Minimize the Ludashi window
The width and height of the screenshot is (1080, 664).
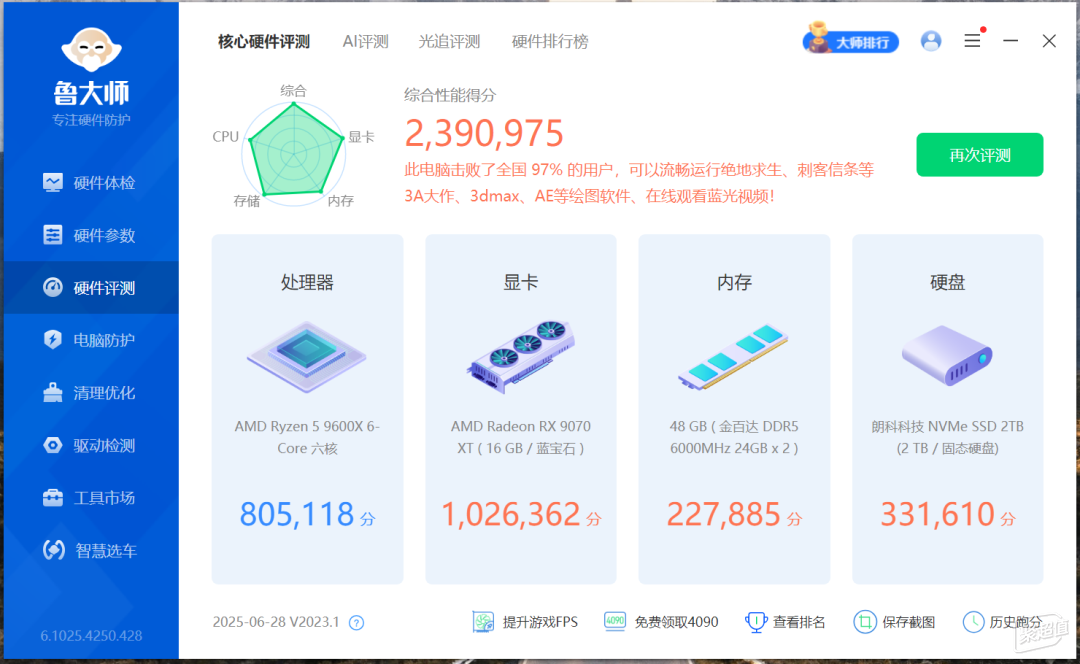click(1010, 41)
